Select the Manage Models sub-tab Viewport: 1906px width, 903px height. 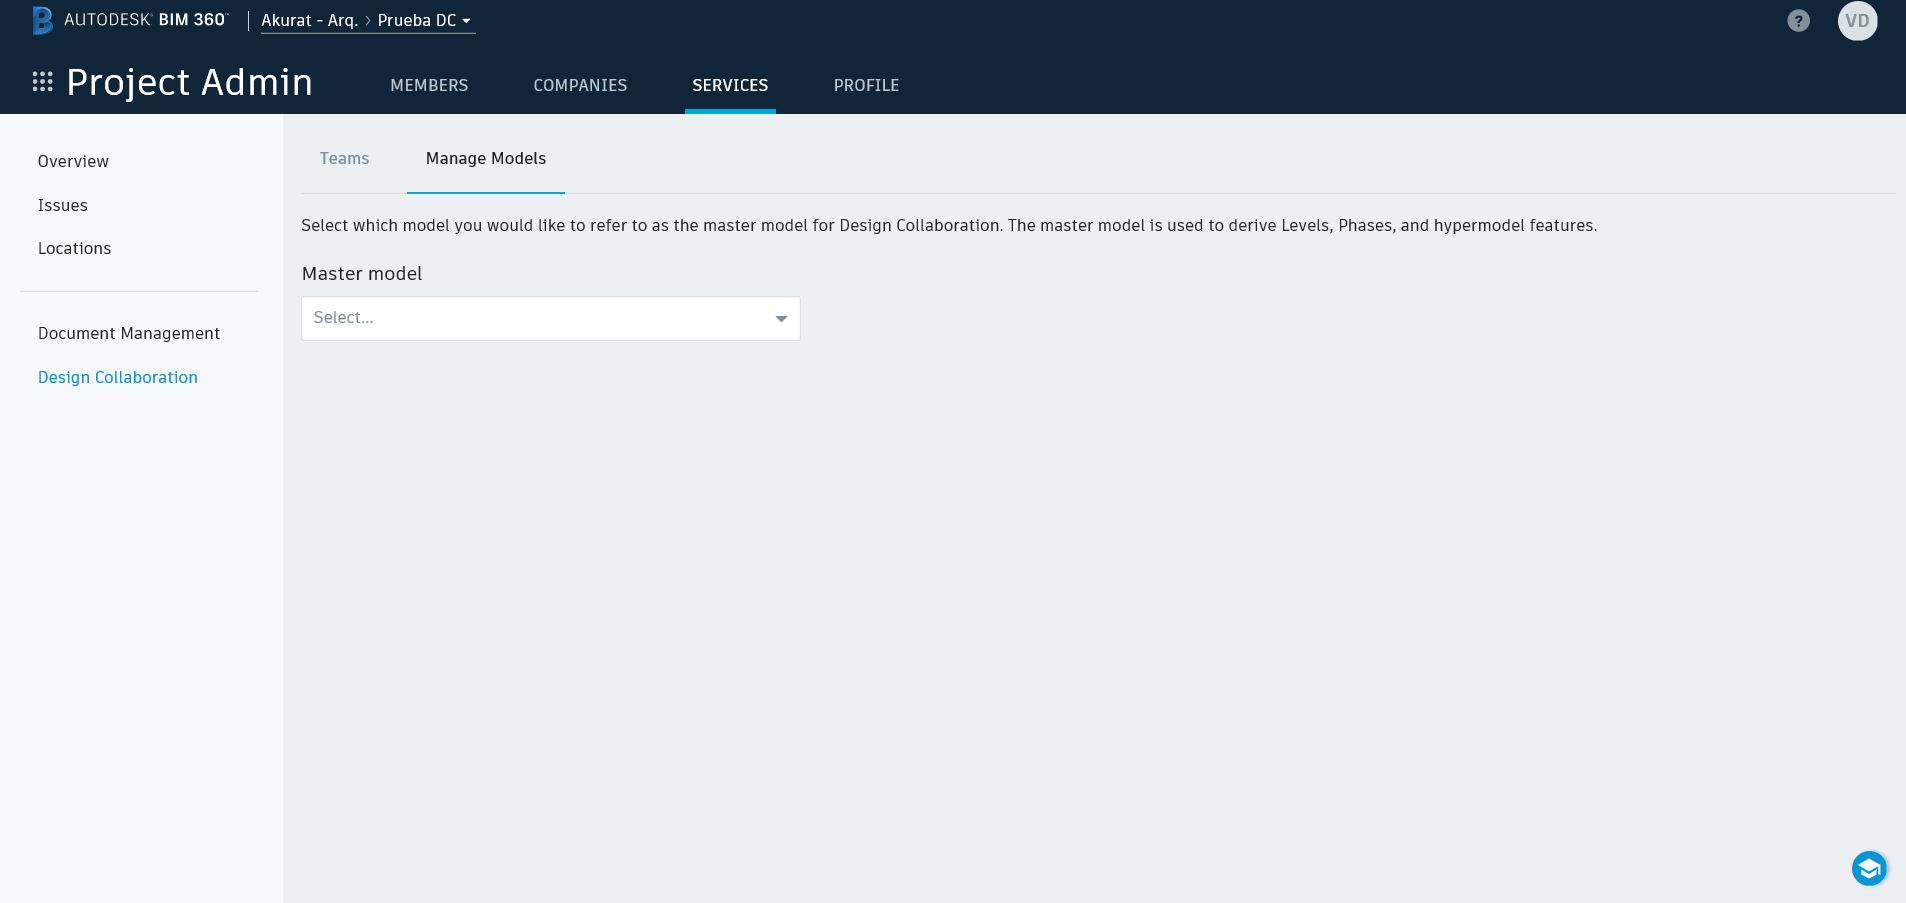tap(486, 158)
